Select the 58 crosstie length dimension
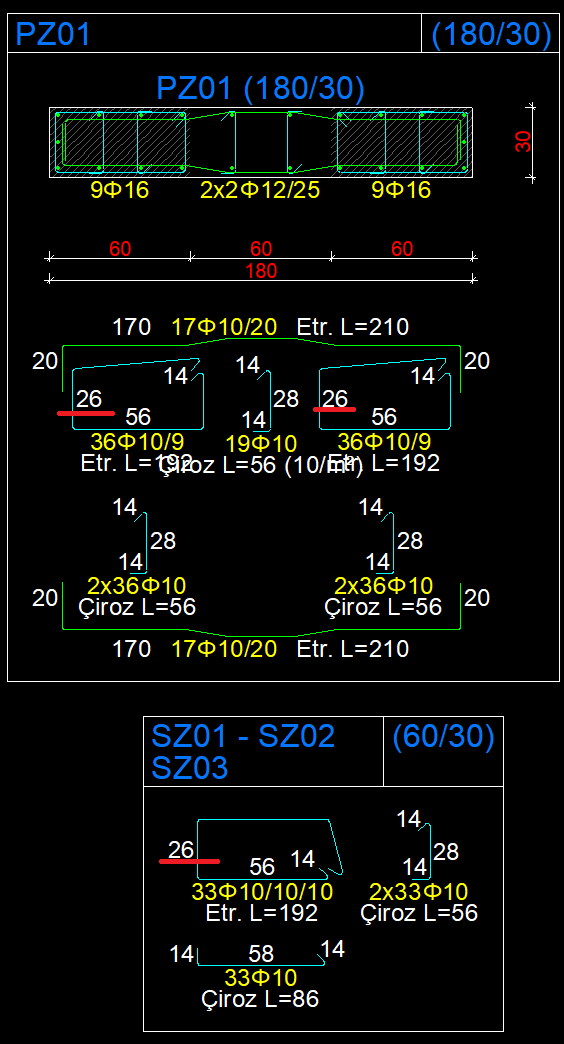Screen dimensions: 564x1044 [261, 954]
